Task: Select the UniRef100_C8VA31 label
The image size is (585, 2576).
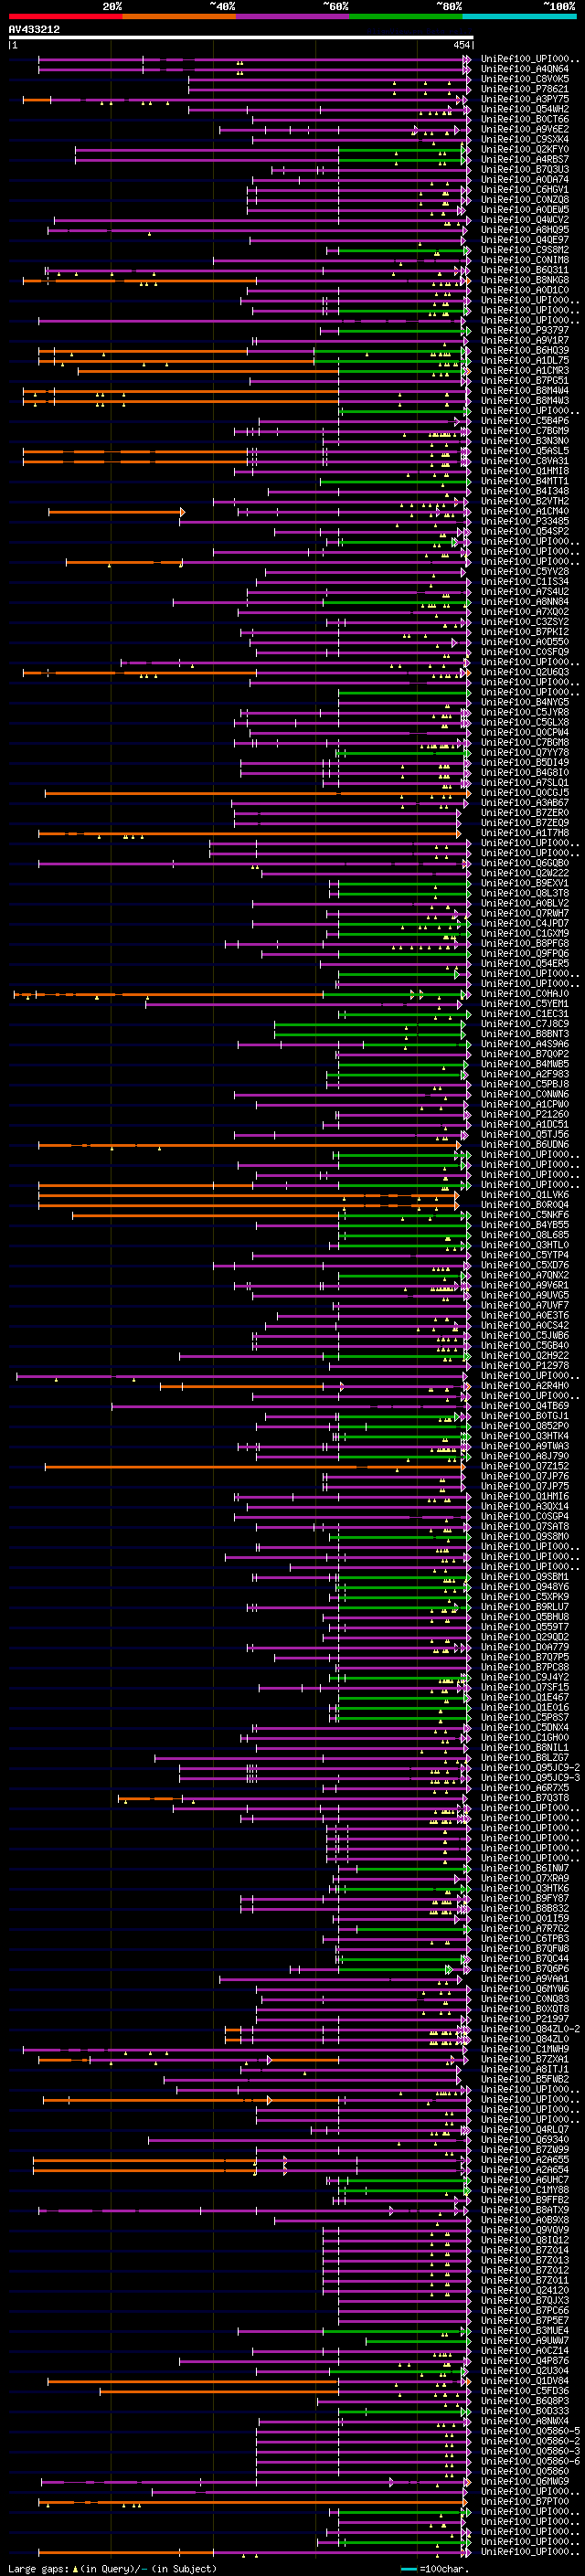Action: [x=524, y=461]
